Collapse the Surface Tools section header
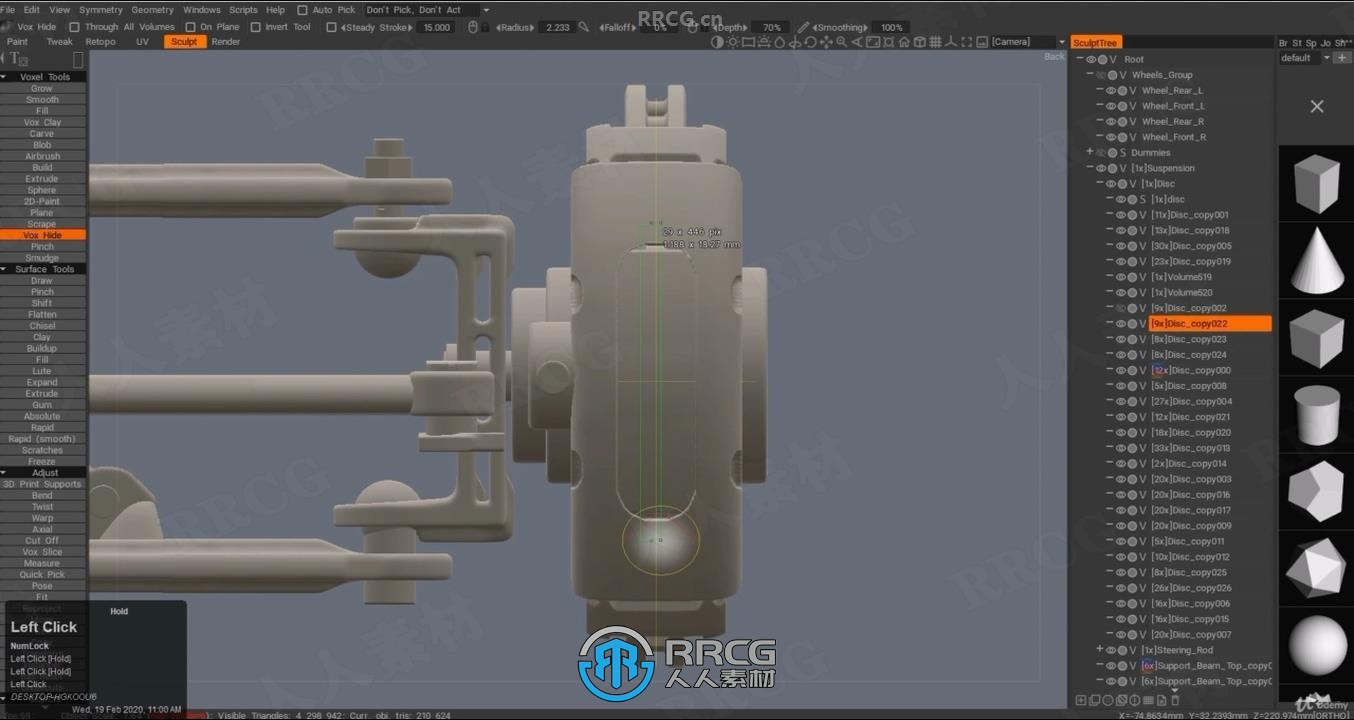This screenshot has height=720, width=1354. pos(43,269)
